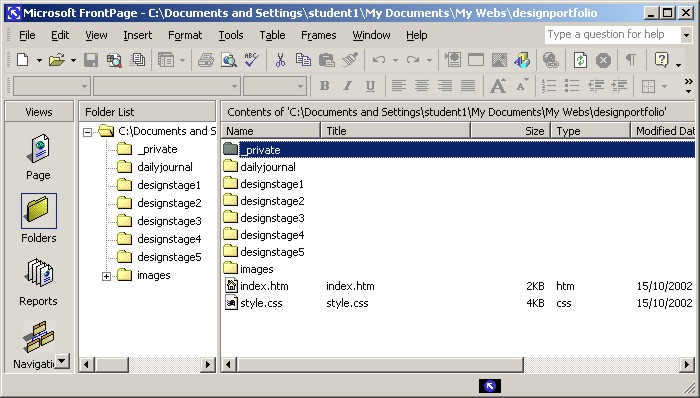The width and height of the screenshot is (700, 398).
Task: Set Align Right paragraph alignment
Action: click(445, 86)
